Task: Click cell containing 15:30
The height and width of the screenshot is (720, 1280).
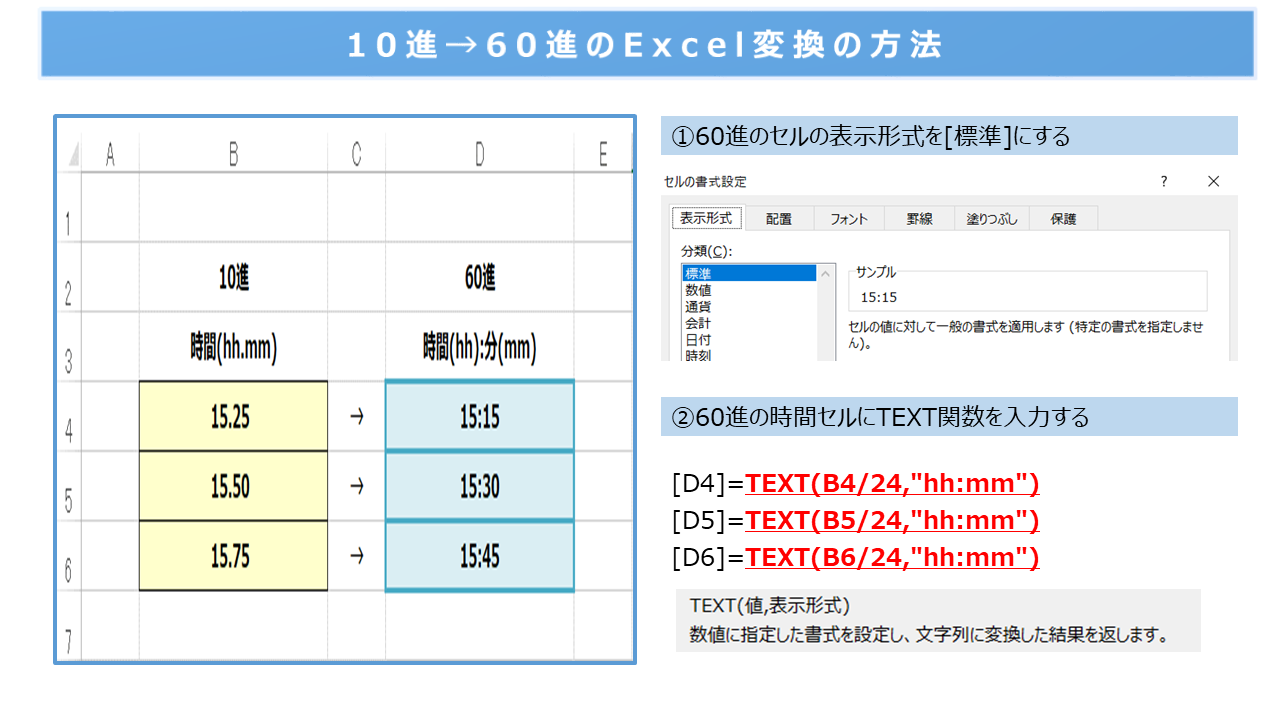Action: [x=480, y=486]
